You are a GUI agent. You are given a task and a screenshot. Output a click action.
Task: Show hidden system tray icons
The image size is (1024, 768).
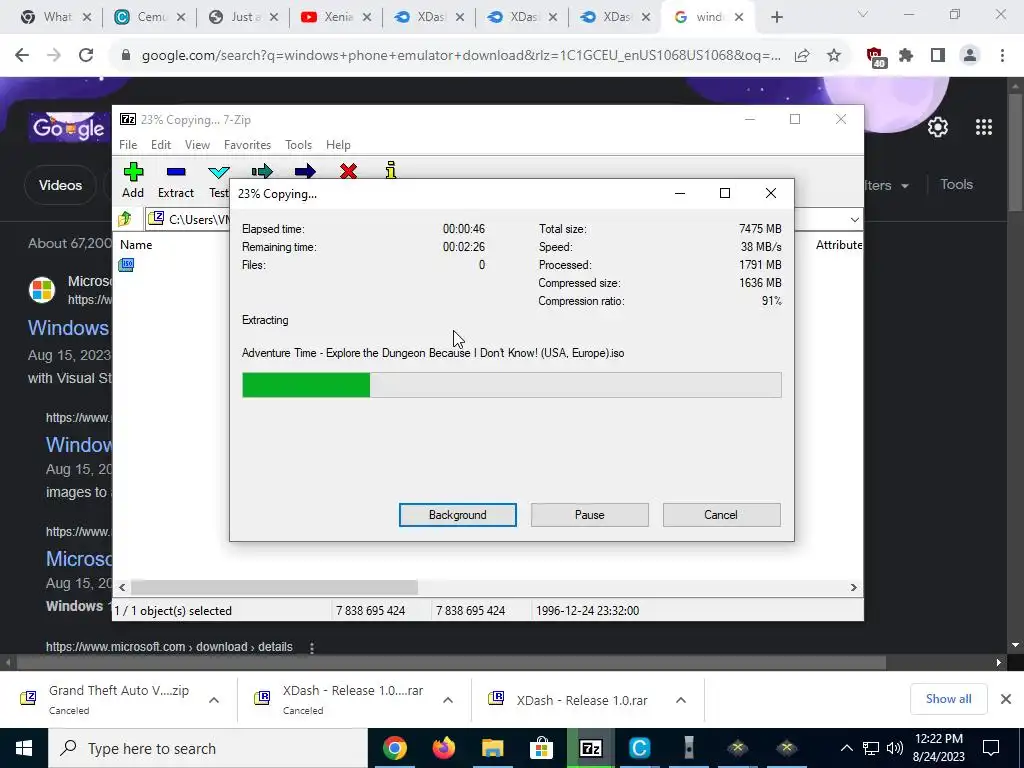click(x=846, y=748)
